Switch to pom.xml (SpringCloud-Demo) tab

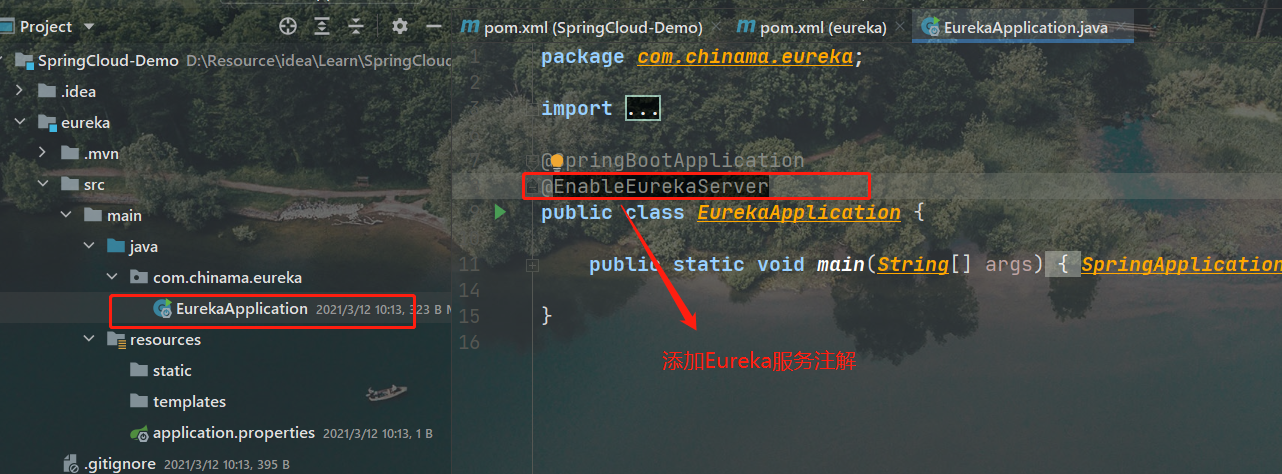[x=581, y=27]
